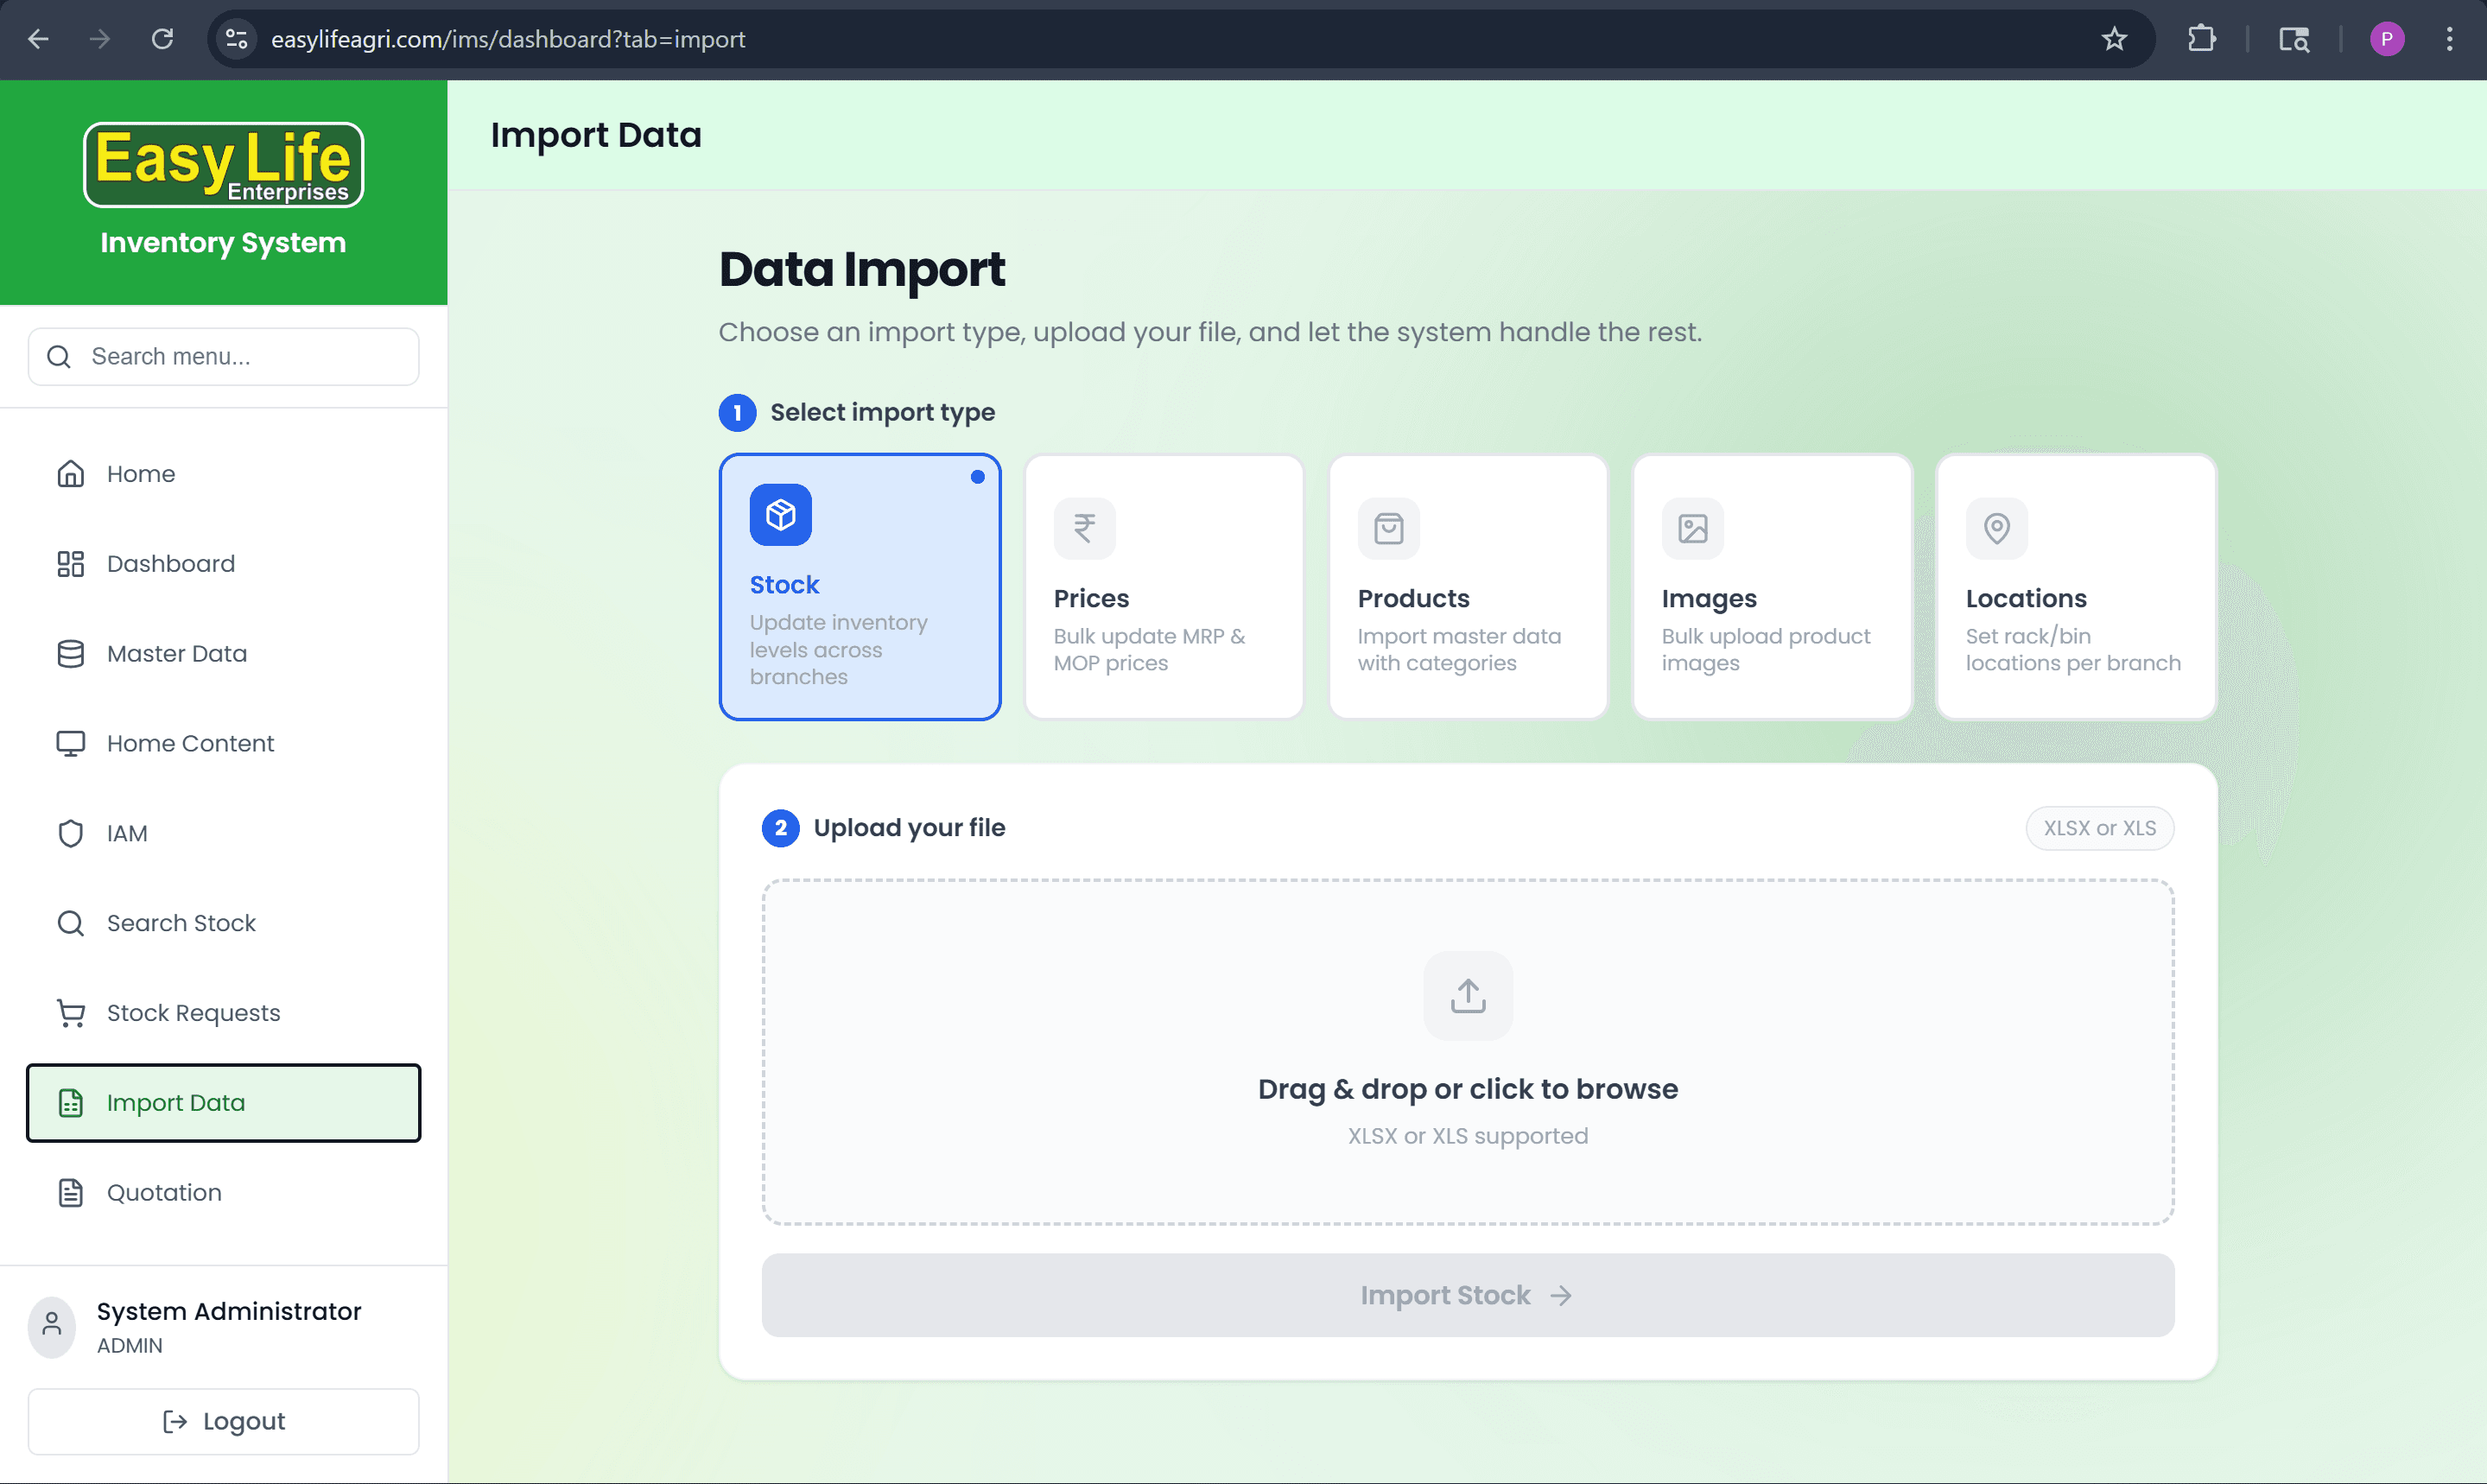This screenshot has width=2487, height=1484.
Task: Open browser extensions puzzle icon
Action: coord(2202,39)
